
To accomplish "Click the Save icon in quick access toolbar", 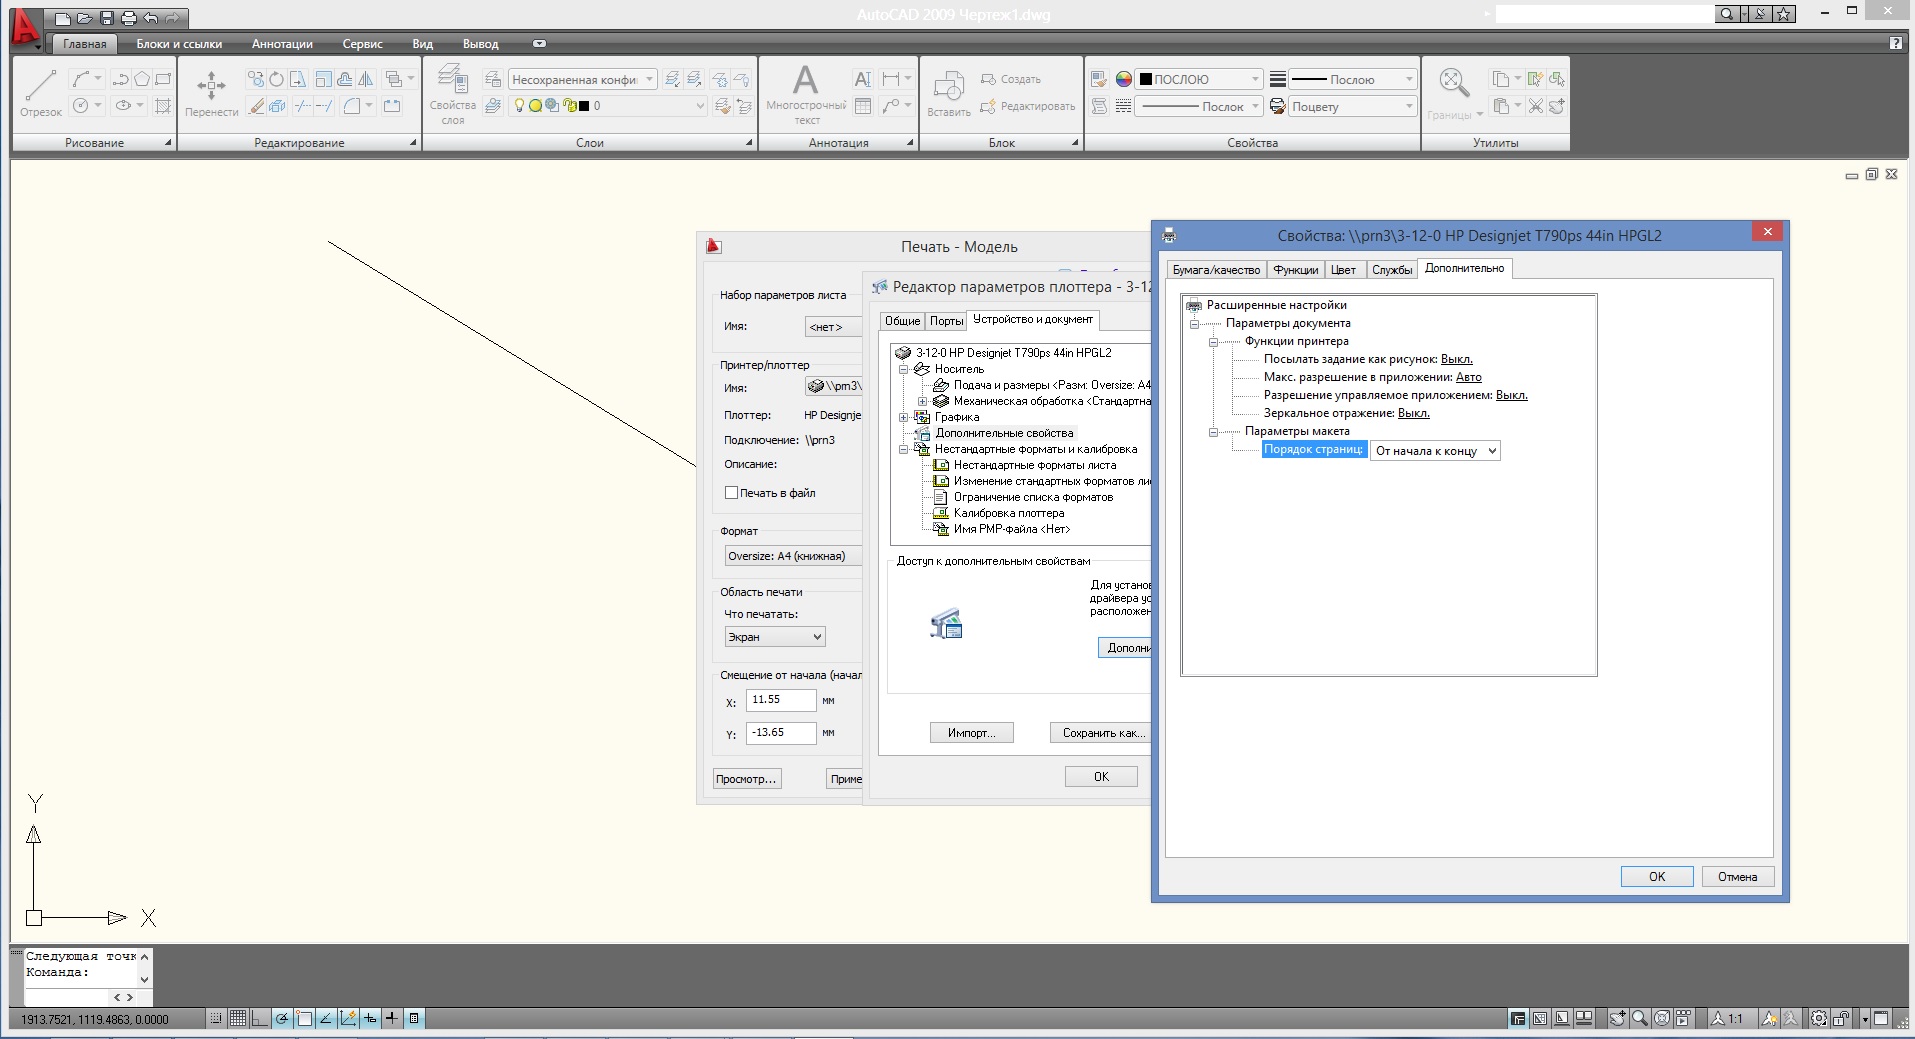I will (107, 18).
